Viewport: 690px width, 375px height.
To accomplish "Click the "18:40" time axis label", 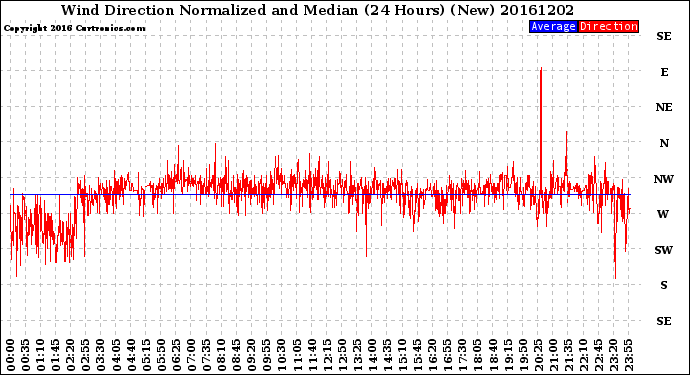I will (x=493, y=355).
